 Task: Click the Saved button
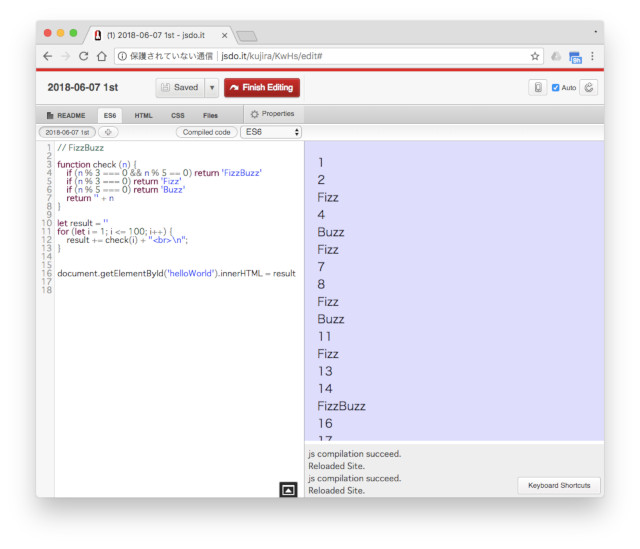point(180,88)
